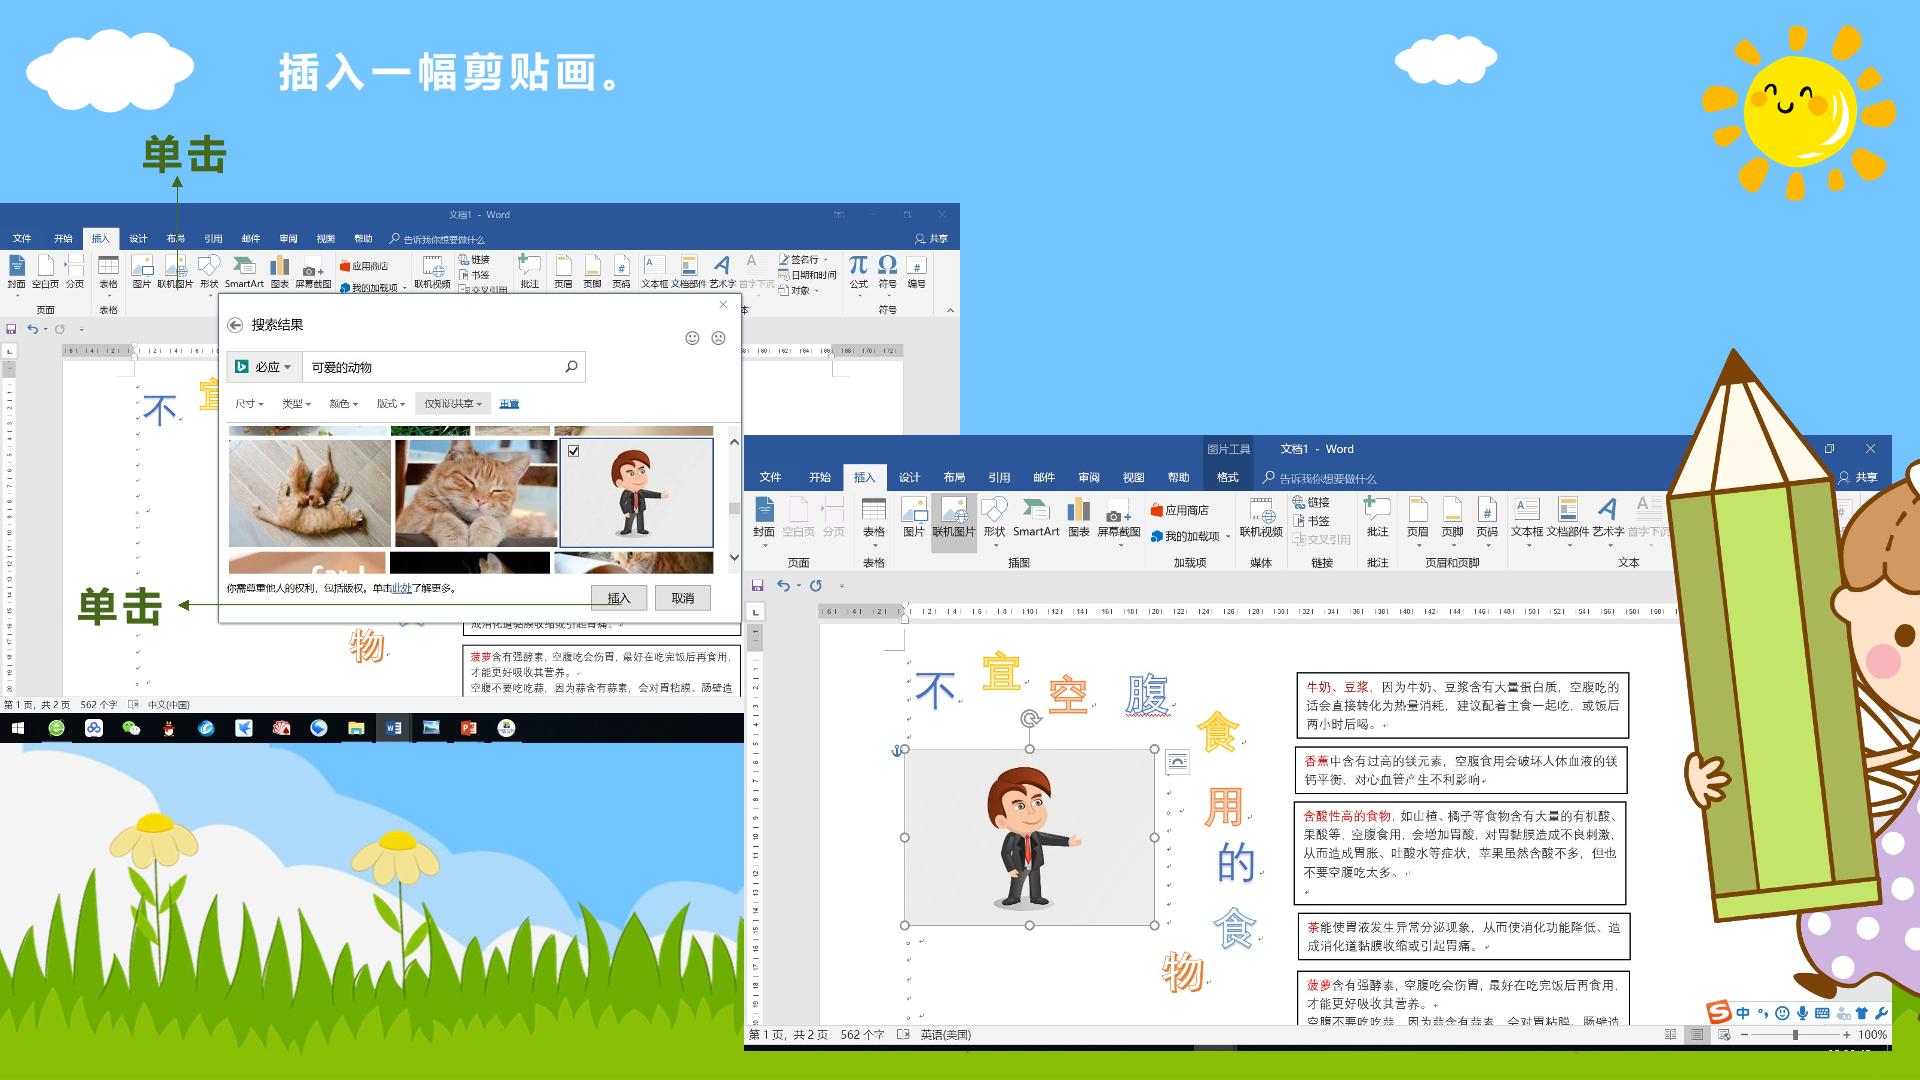The width and height of the screenshot is (1920, 1080).
Task: Expand the 必应 search provider dropdown
Action: tap(264, 367)
